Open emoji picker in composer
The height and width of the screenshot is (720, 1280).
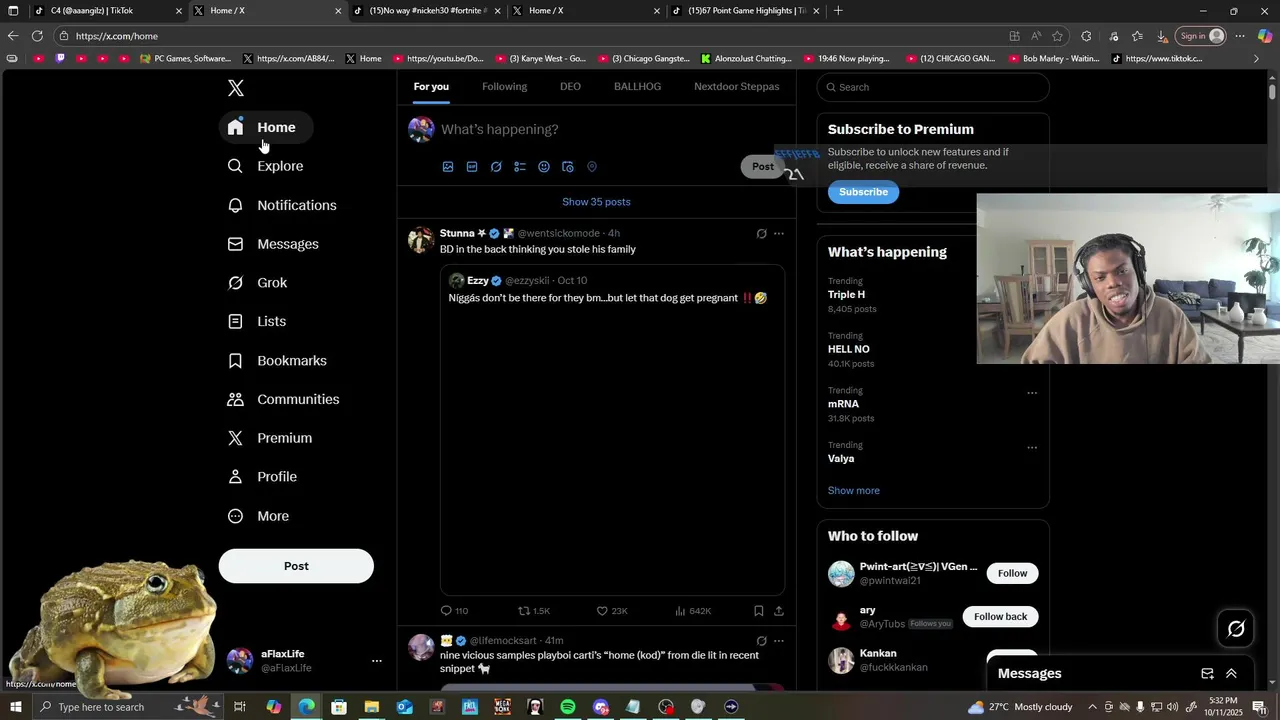(544, 167)
